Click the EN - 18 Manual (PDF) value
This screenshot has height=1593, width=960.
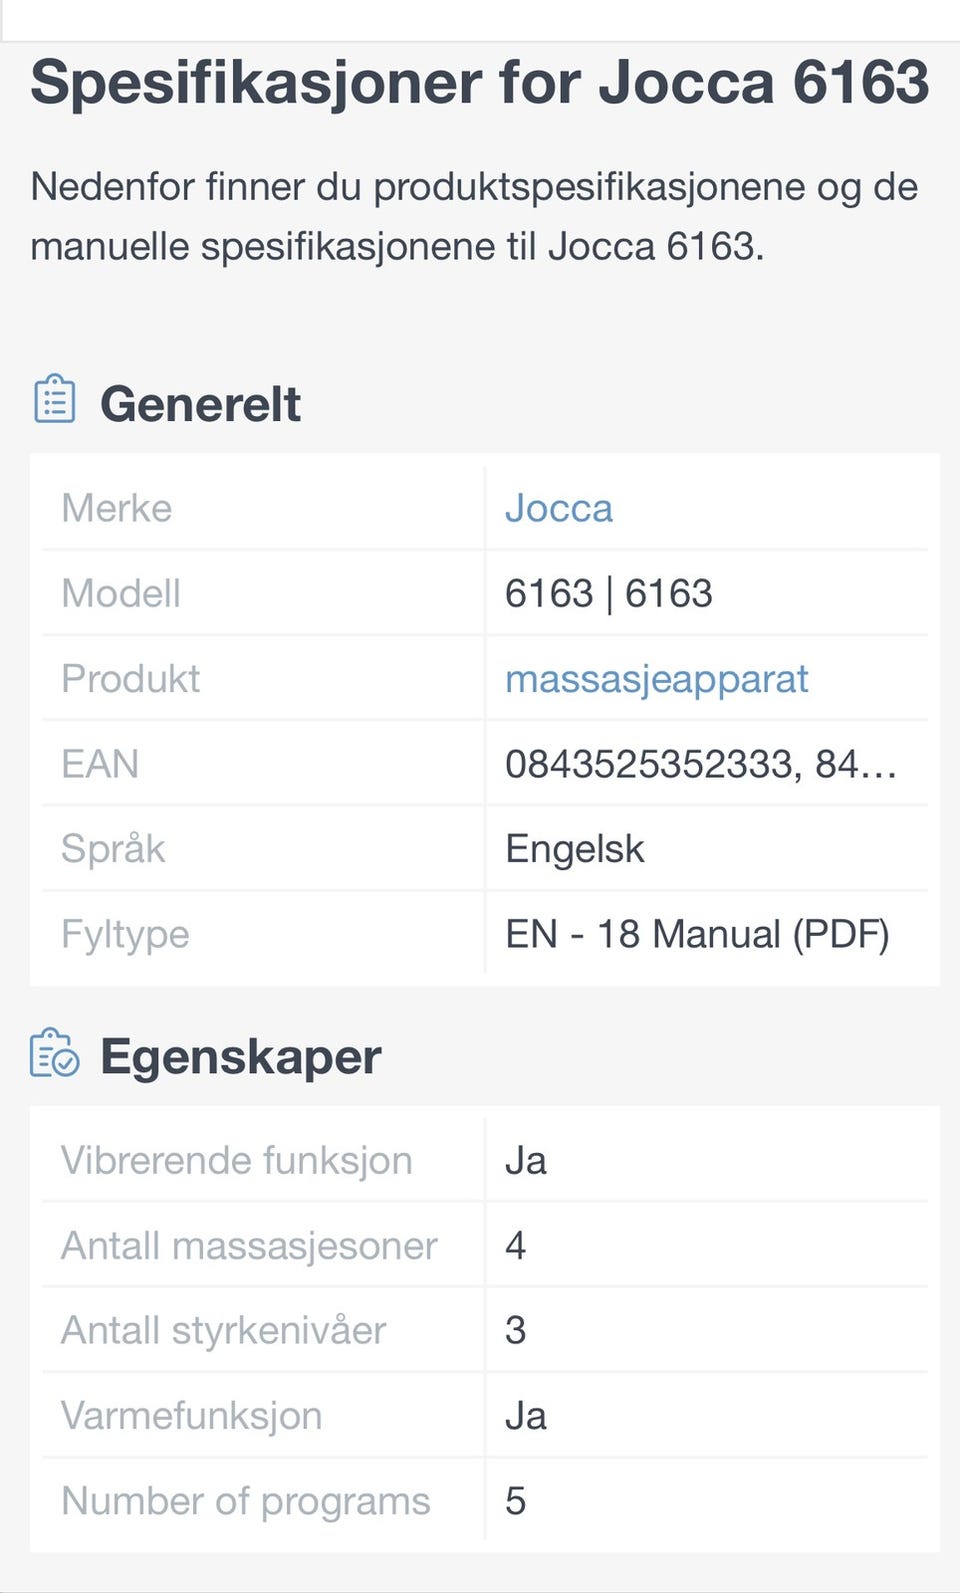697,934
